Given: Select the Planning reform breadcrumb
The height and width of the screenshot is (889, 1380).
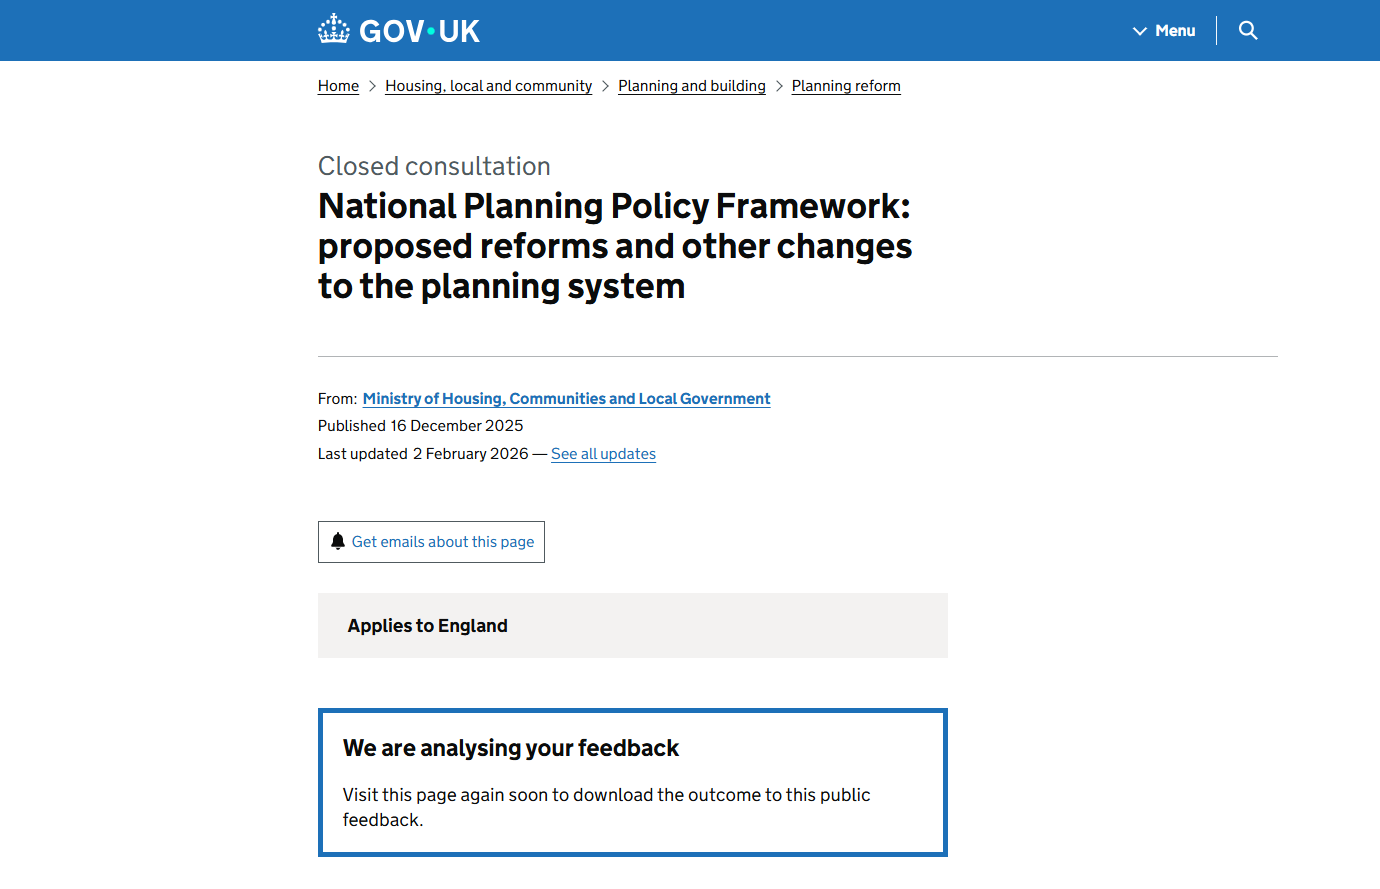Looking at the screenshot, I should pos(845,86).
